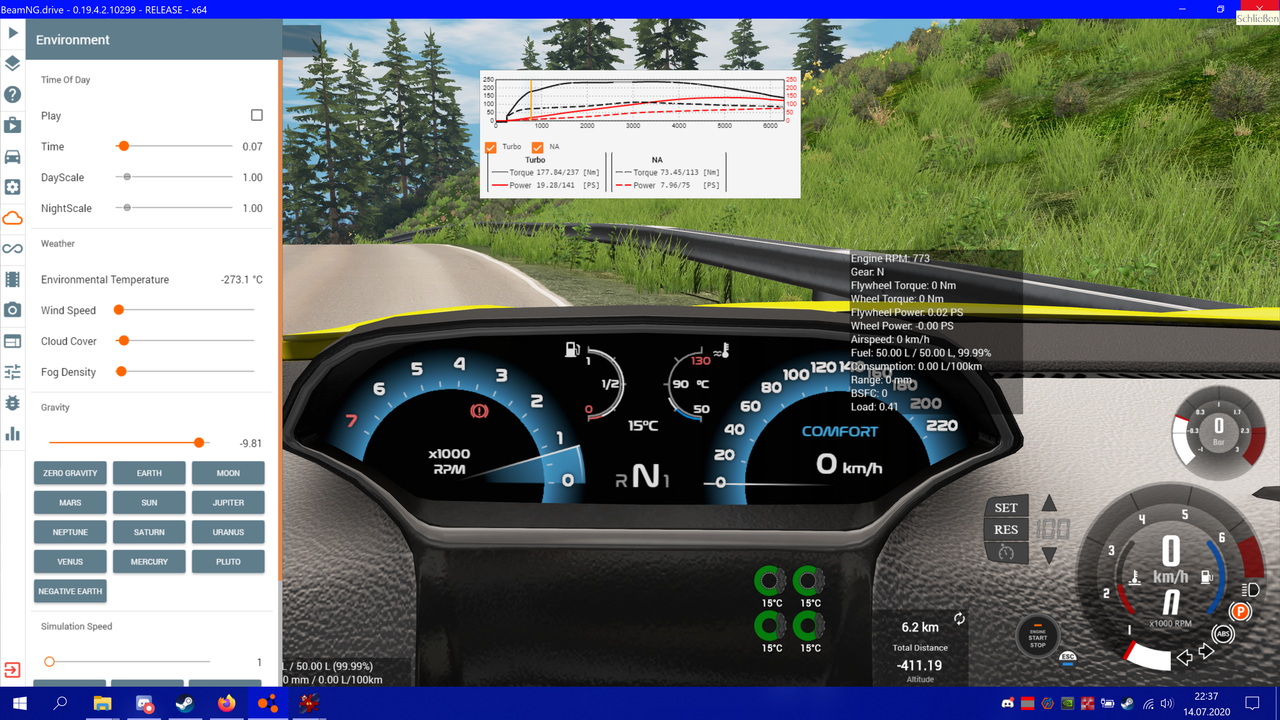
Task: Click the Fog Density slider handle
Action: 121,372
